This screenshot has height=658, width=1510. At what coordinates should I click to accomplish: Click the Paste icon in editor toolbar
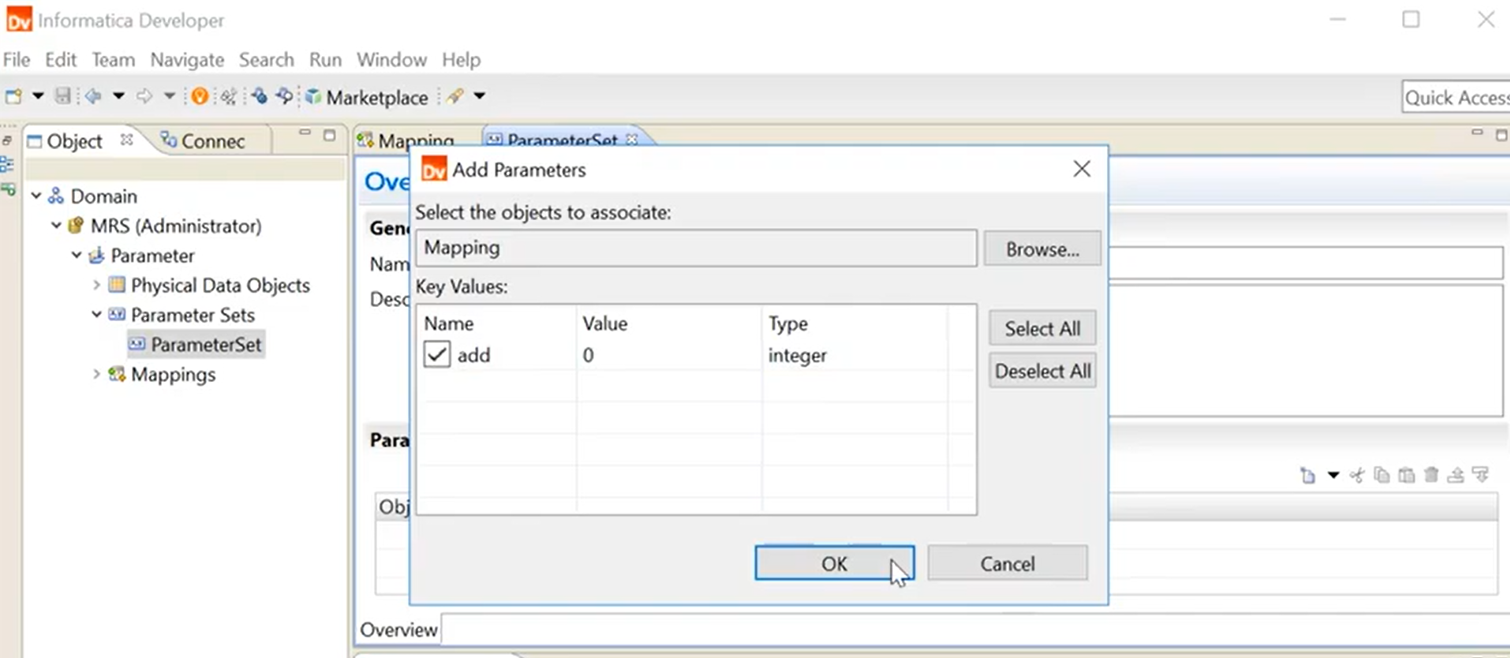[x=1406, y=476]
